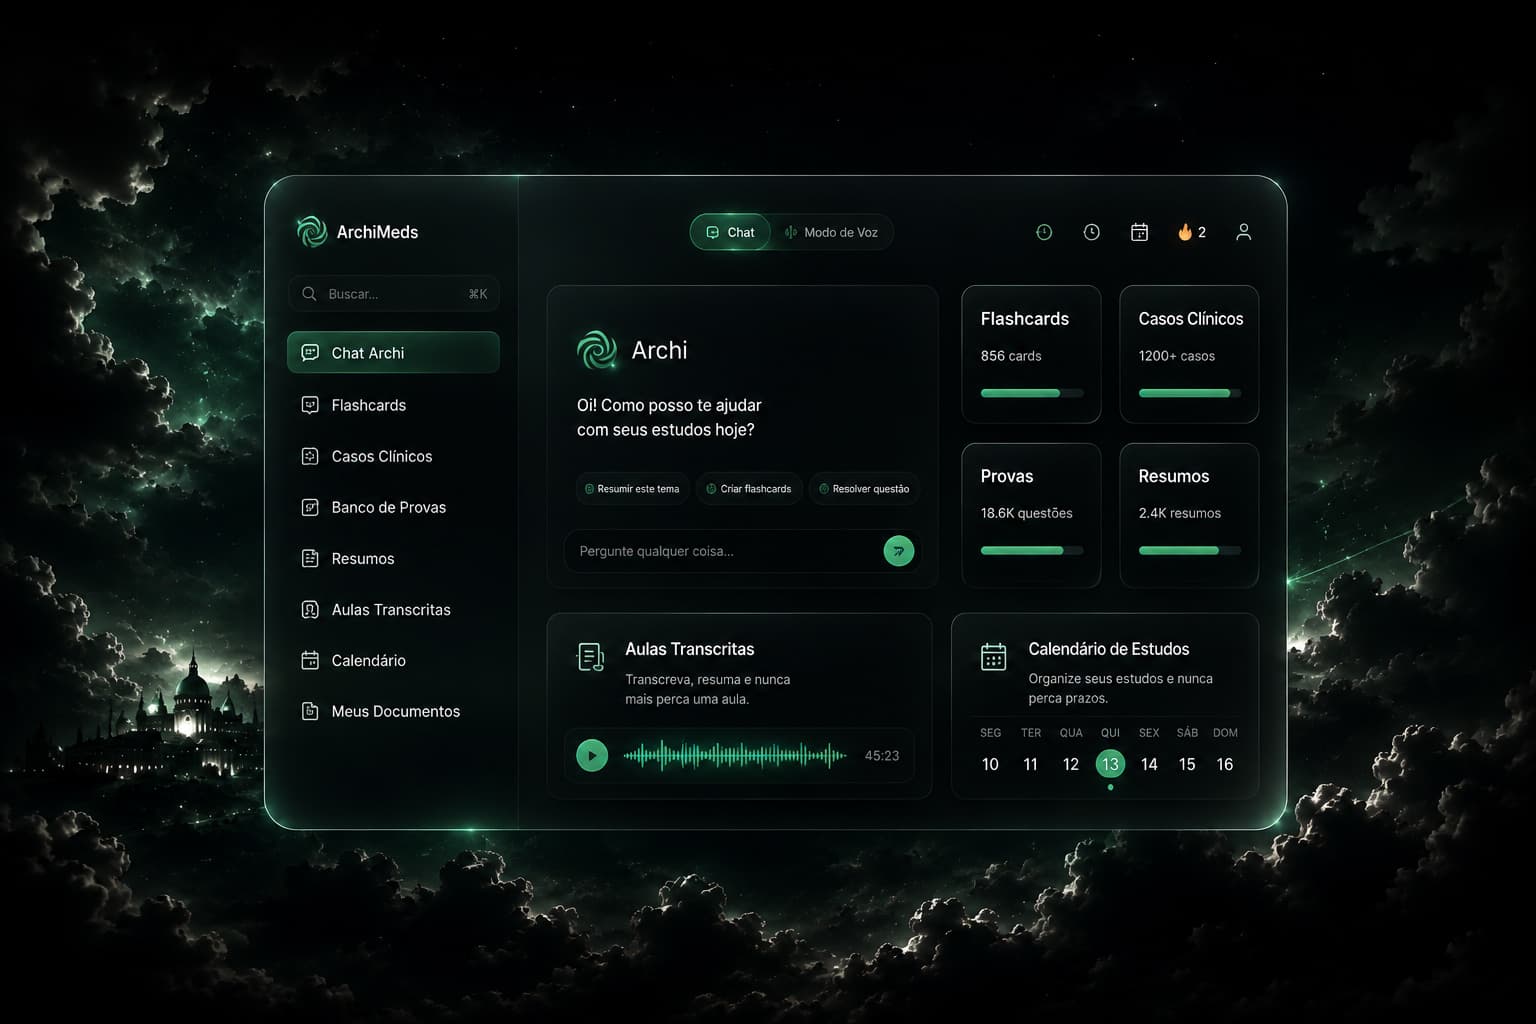Viewport: 1536px width, 1024px height.
Task: Click the Provas tile progress bar
Action: tap(1032, 550)
